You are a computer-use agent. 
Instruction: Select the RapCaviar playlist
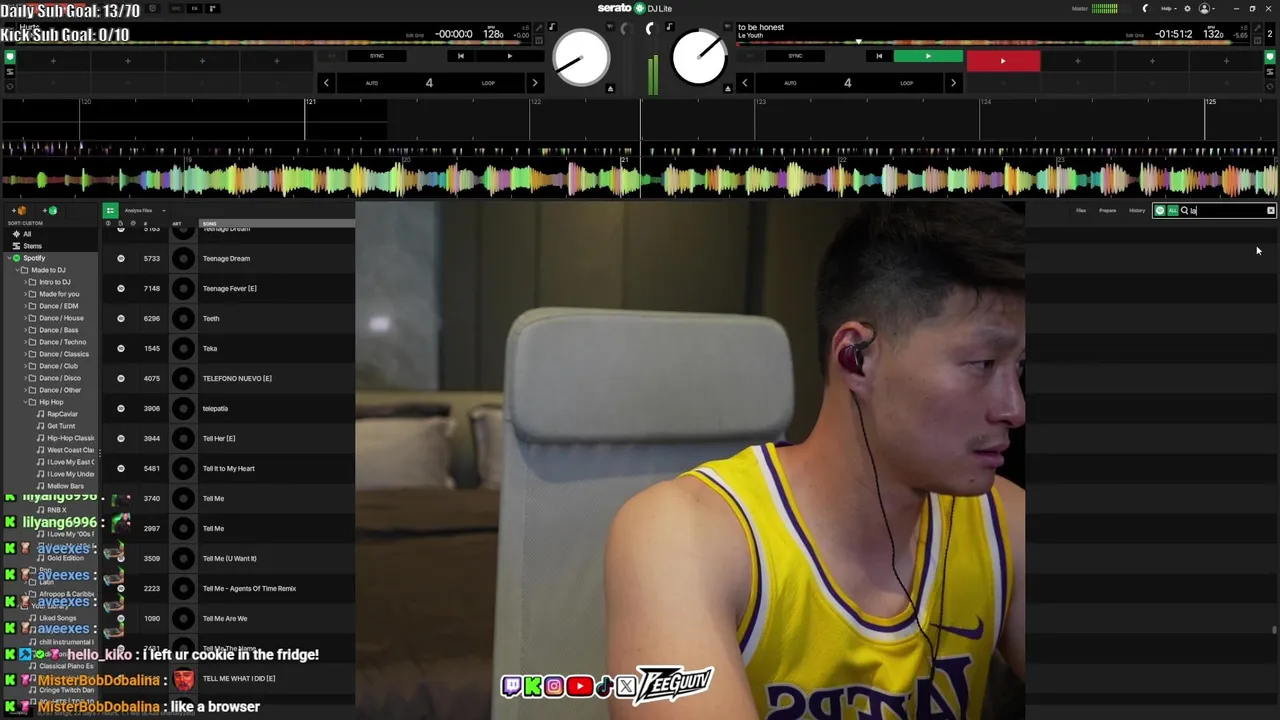pos(62,414)
